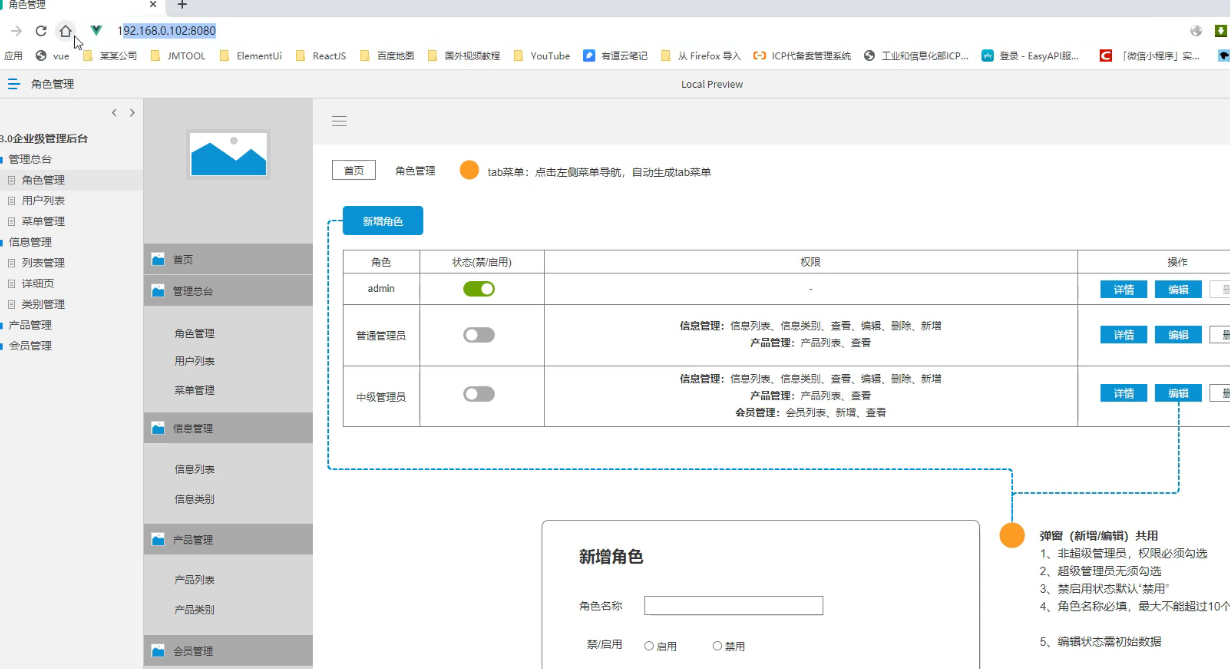Go to next page with right chevron

[132, 113]
